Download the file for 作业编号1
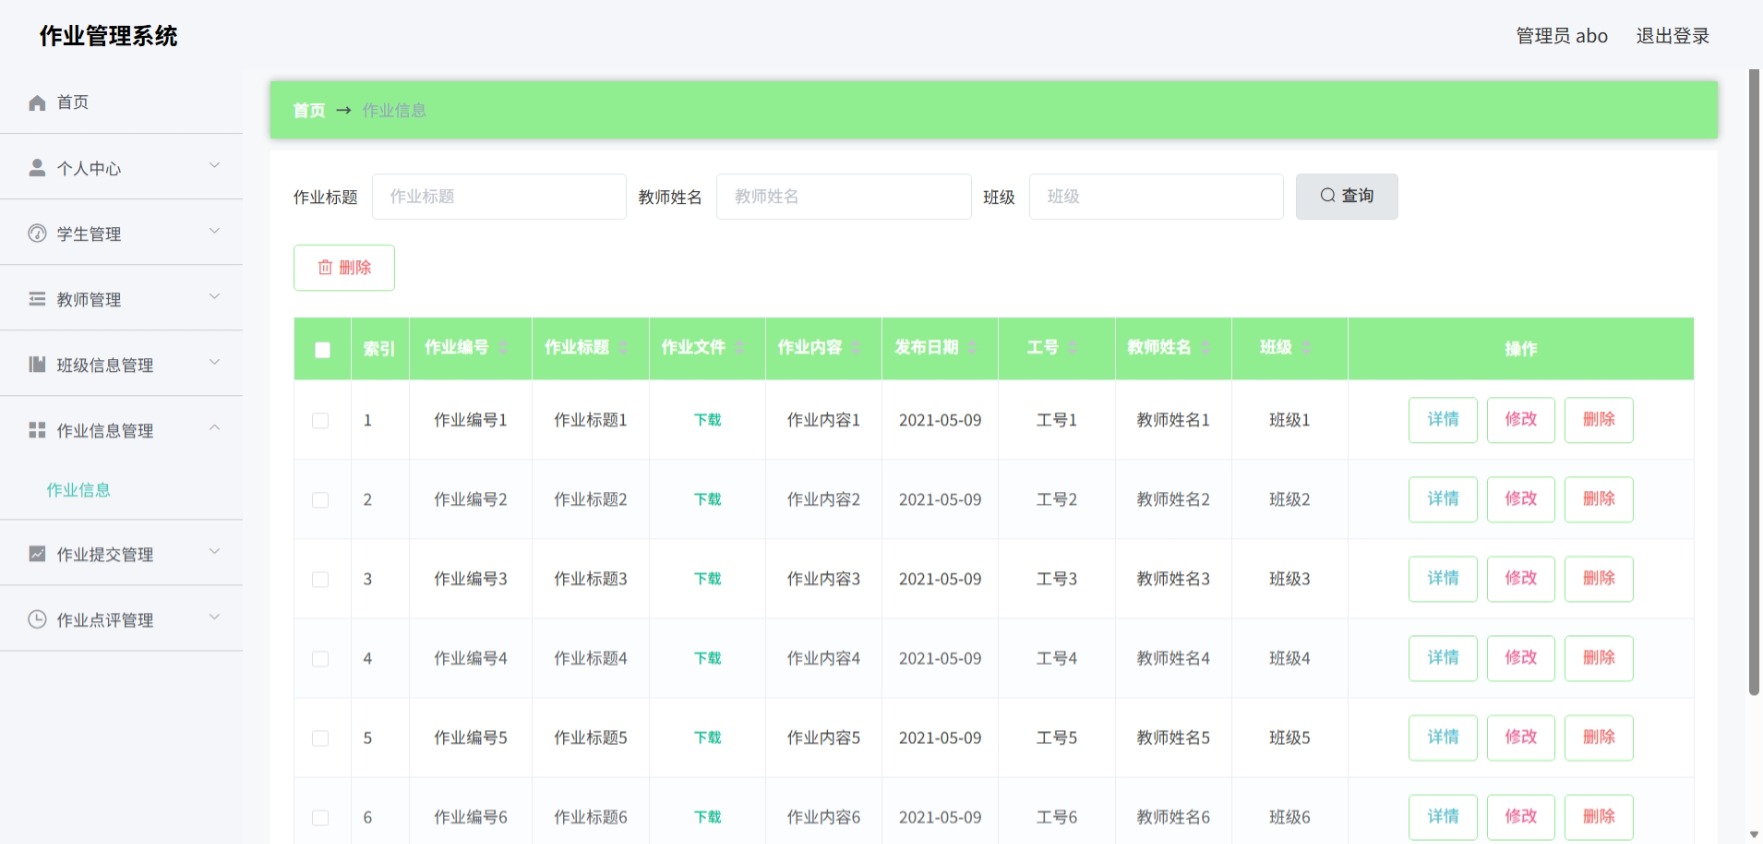The width and height of the screenshot is (1763, 844). pos(707,420)
